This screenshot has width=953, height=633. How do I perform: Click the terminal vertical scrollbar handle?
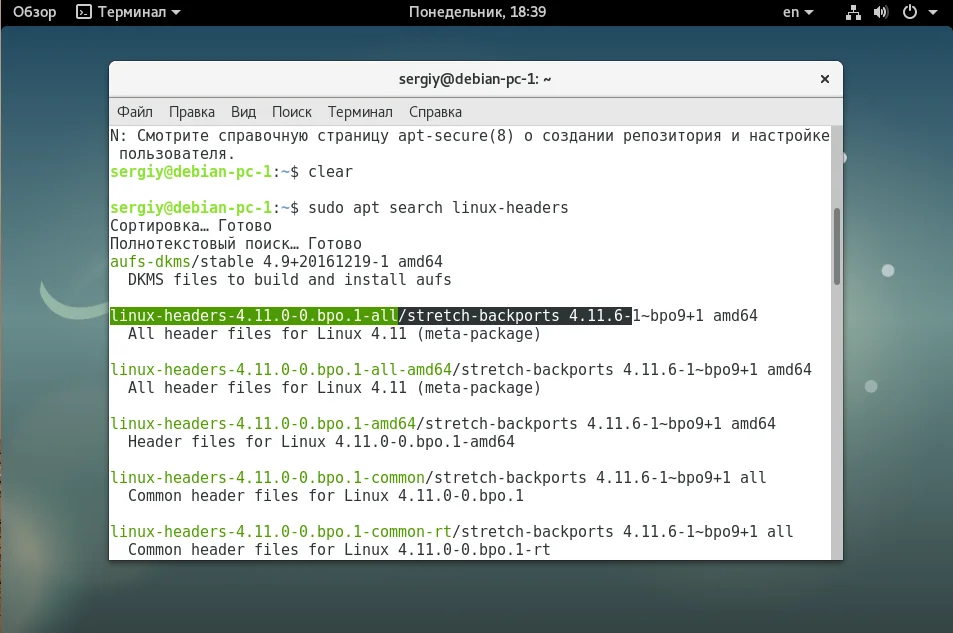(x=837, y=246)
